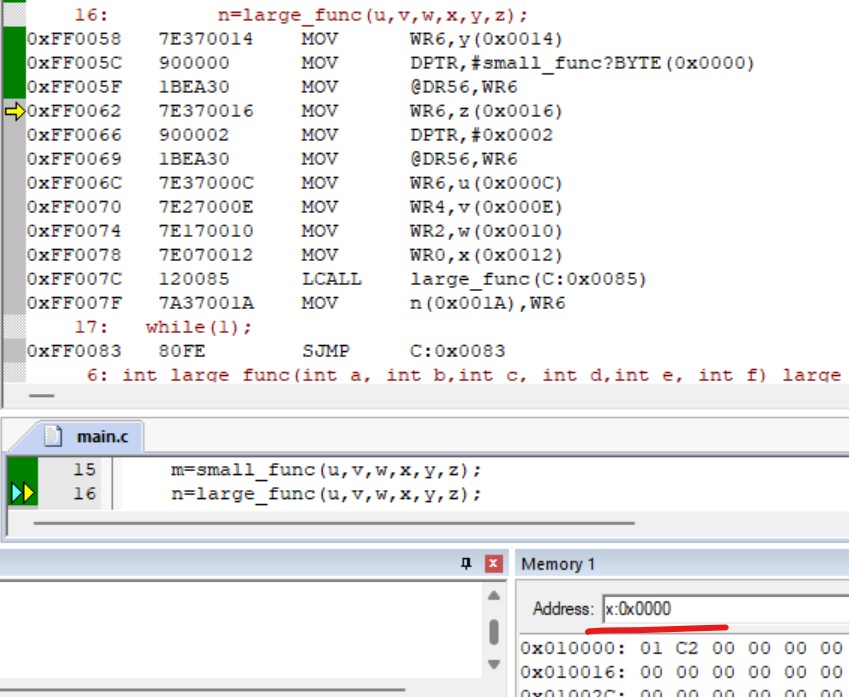Click the vertical scrollbar thumb in bottom-left panel
This screenshot has width=849, height=697.
[493, 631]
